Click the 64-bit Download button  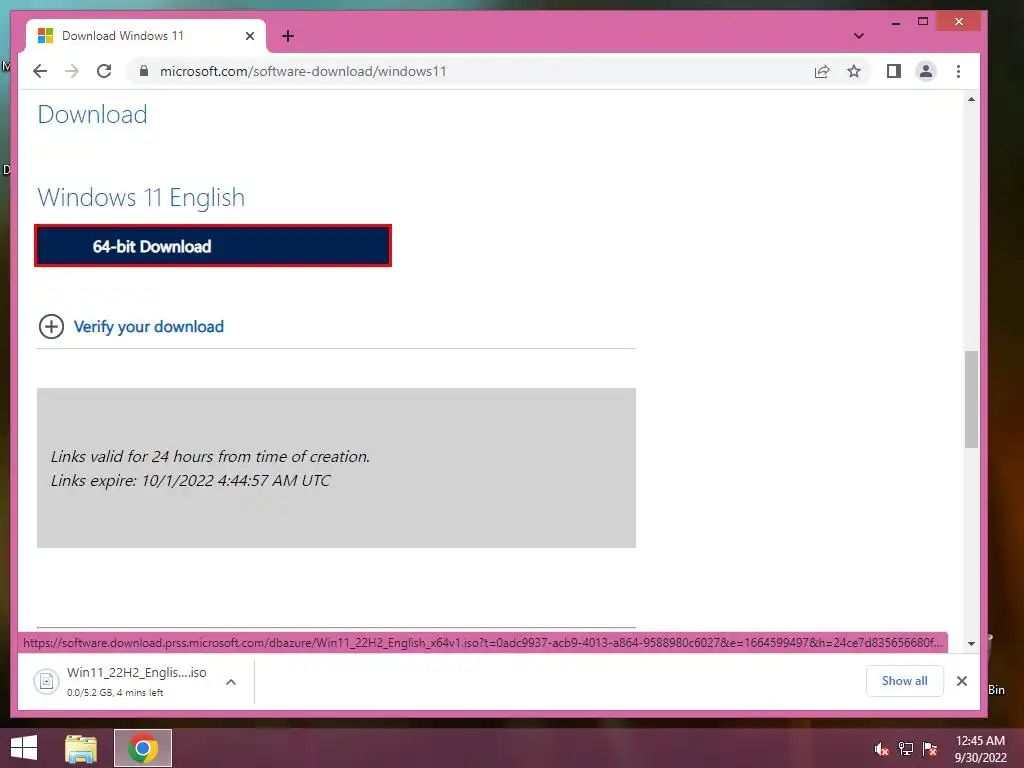[x=213, y=246]
